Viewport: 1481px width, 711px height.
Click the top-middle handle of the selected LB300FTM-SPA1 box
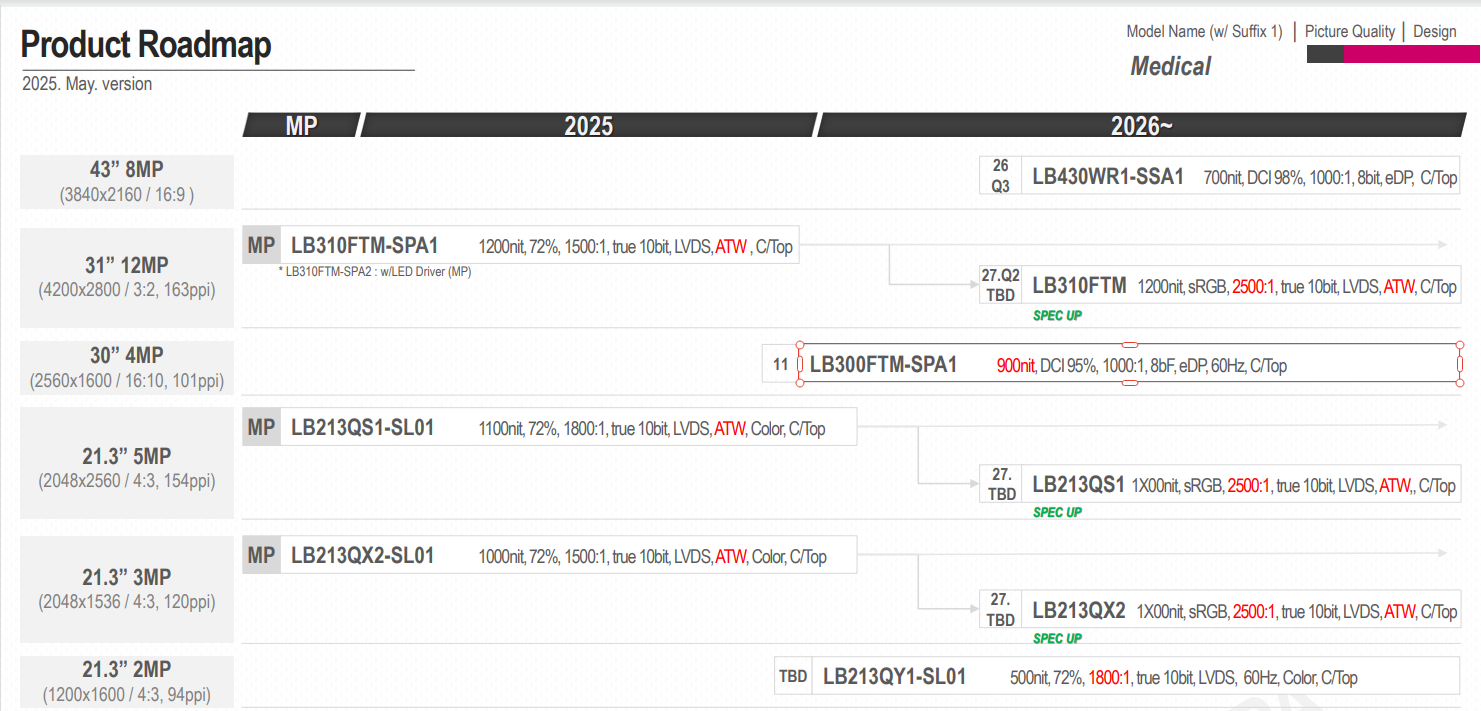[x=1129, y=344]
